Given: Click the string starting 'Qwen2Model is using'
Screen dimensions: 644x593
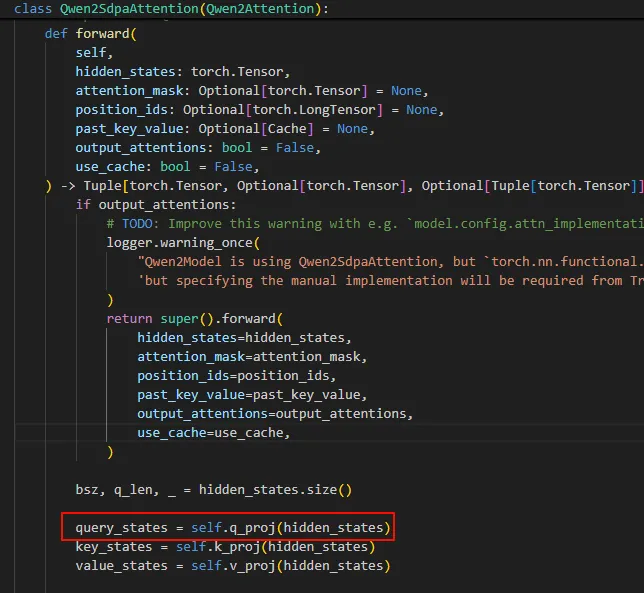Looking at the screenshot, I should 391,262.
